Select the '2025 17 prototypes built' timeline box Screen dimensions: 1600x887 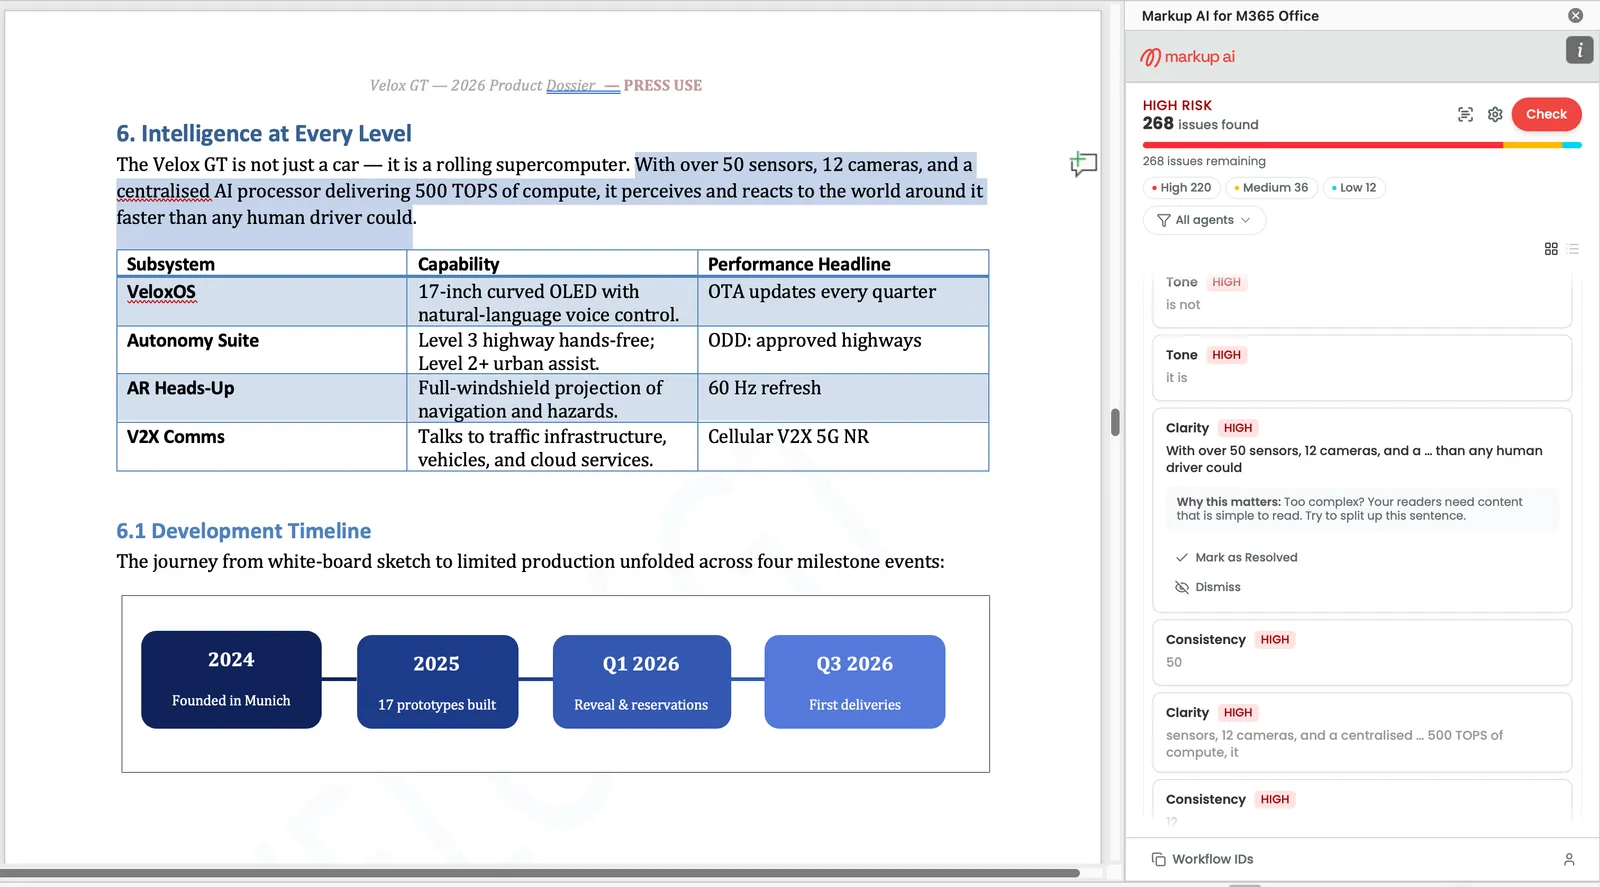438,682
